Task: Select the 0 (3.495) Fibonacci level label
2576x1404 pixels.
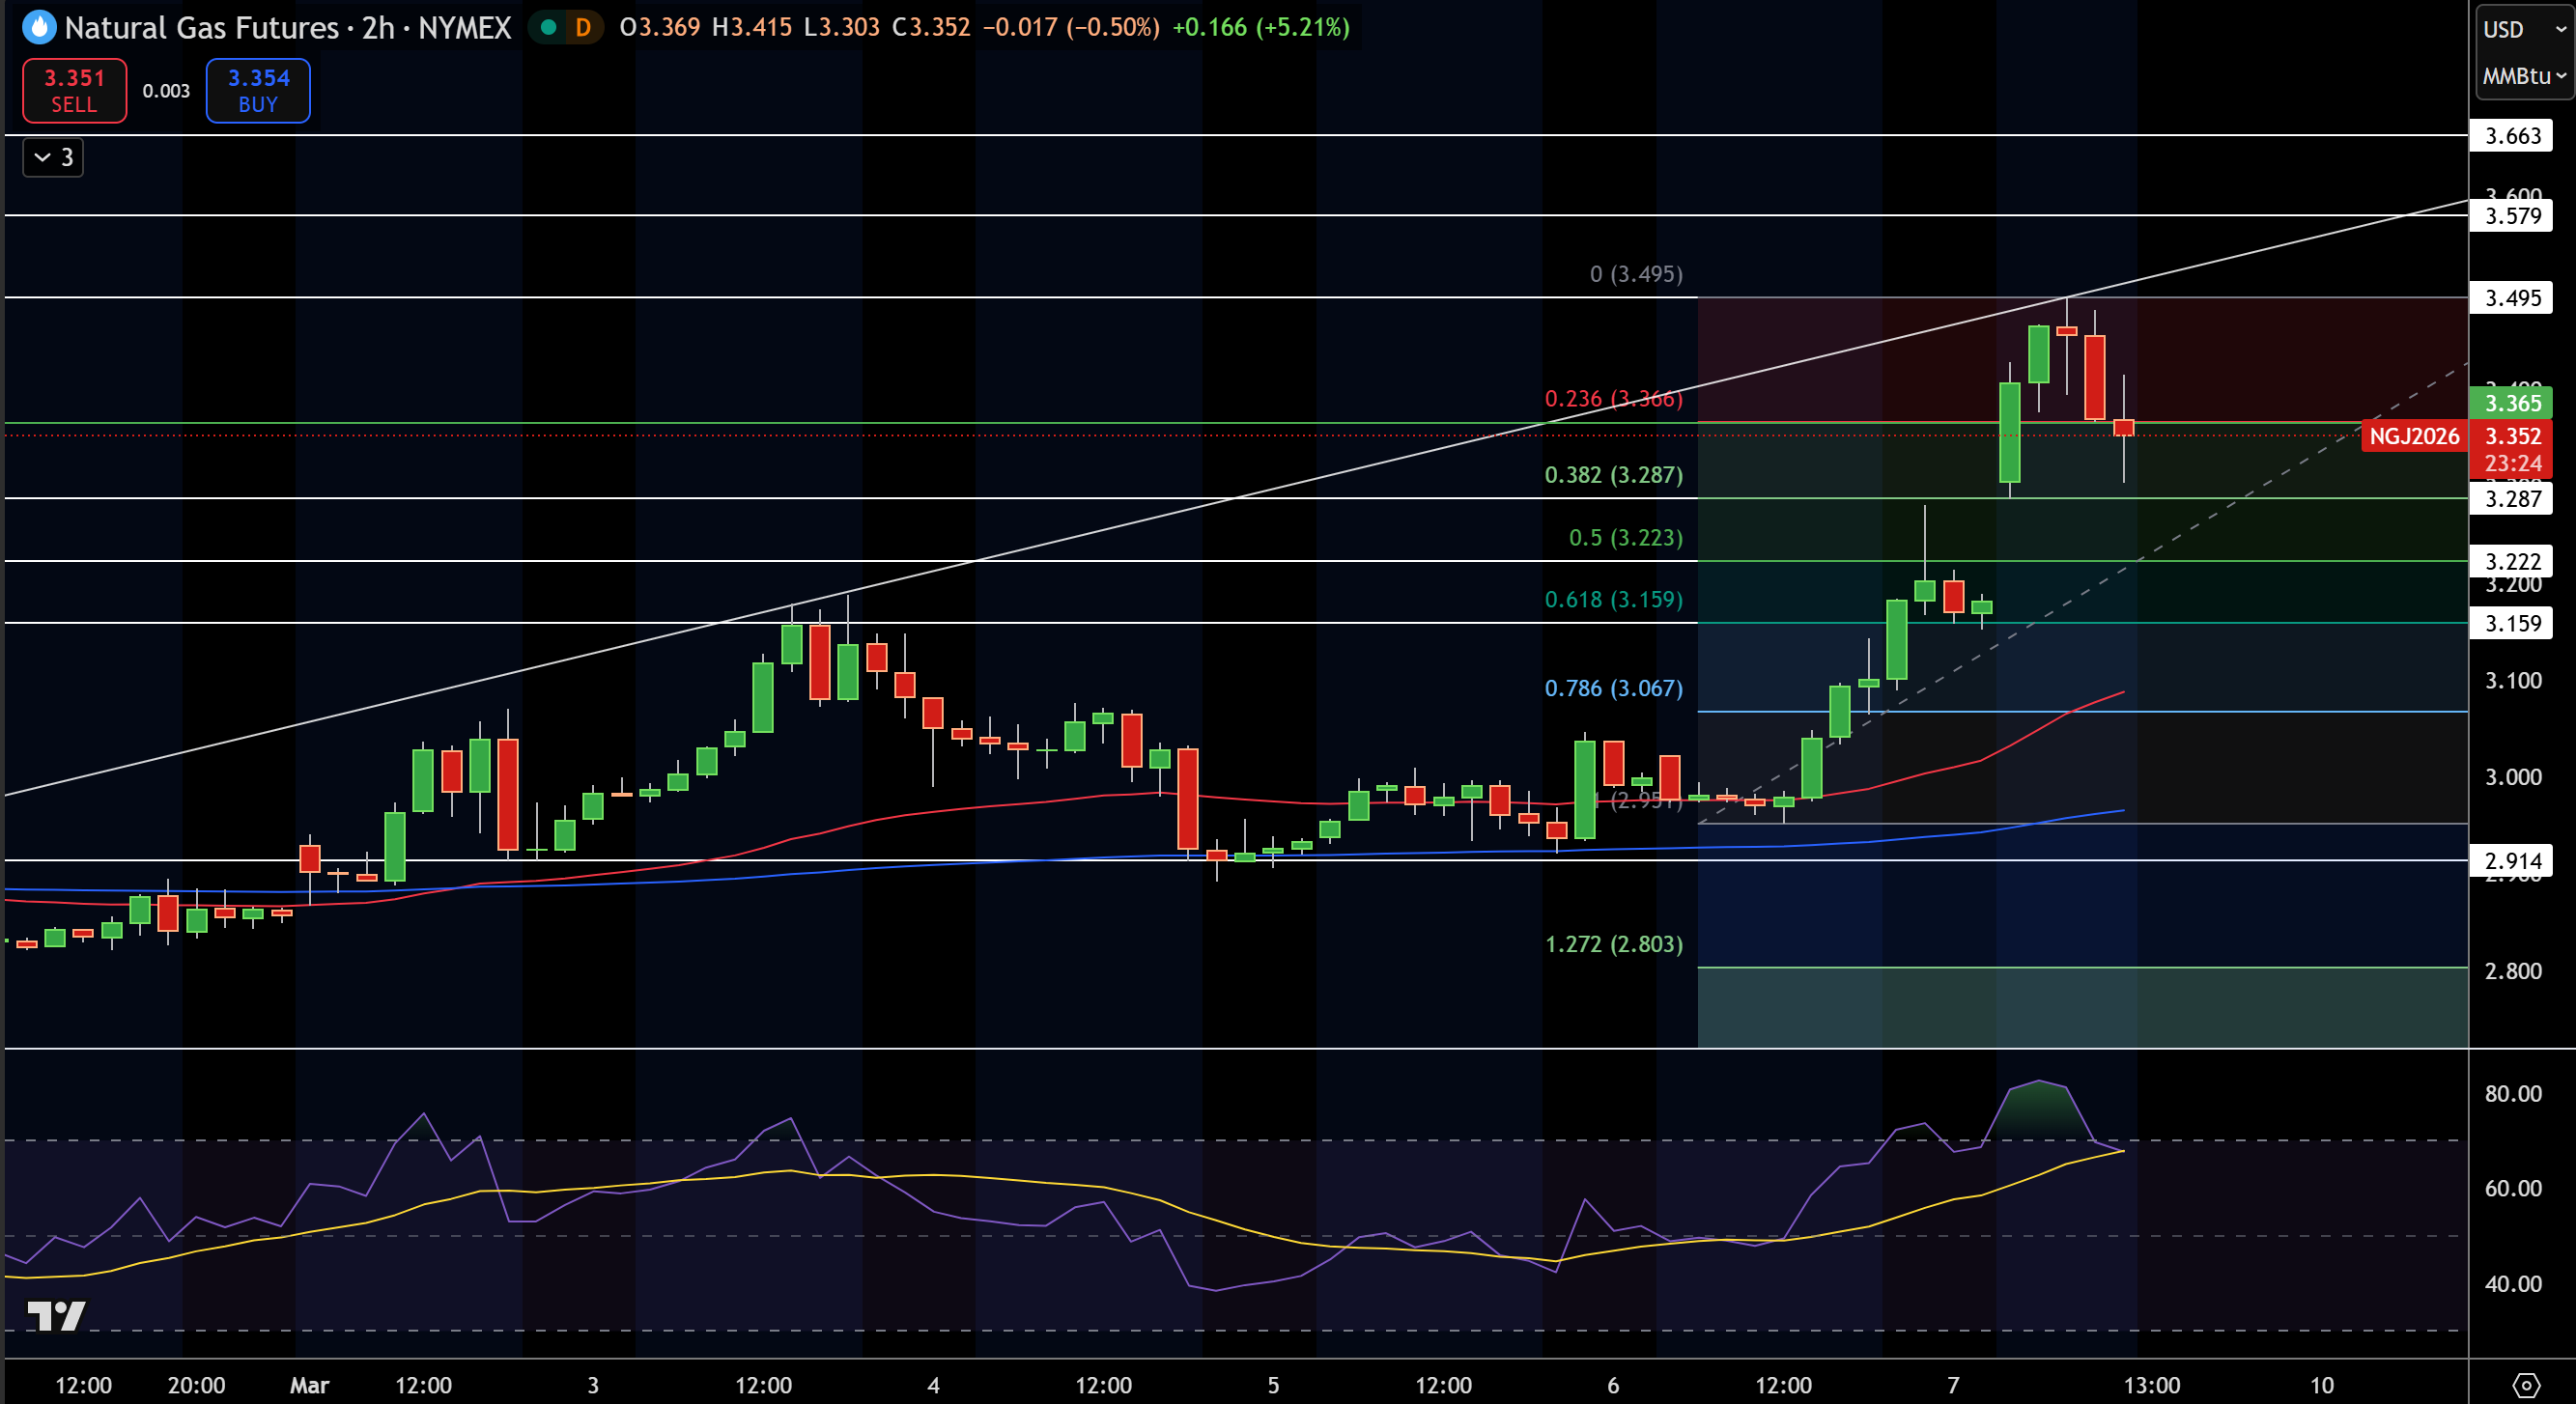Action: (x=1636, y=273)
